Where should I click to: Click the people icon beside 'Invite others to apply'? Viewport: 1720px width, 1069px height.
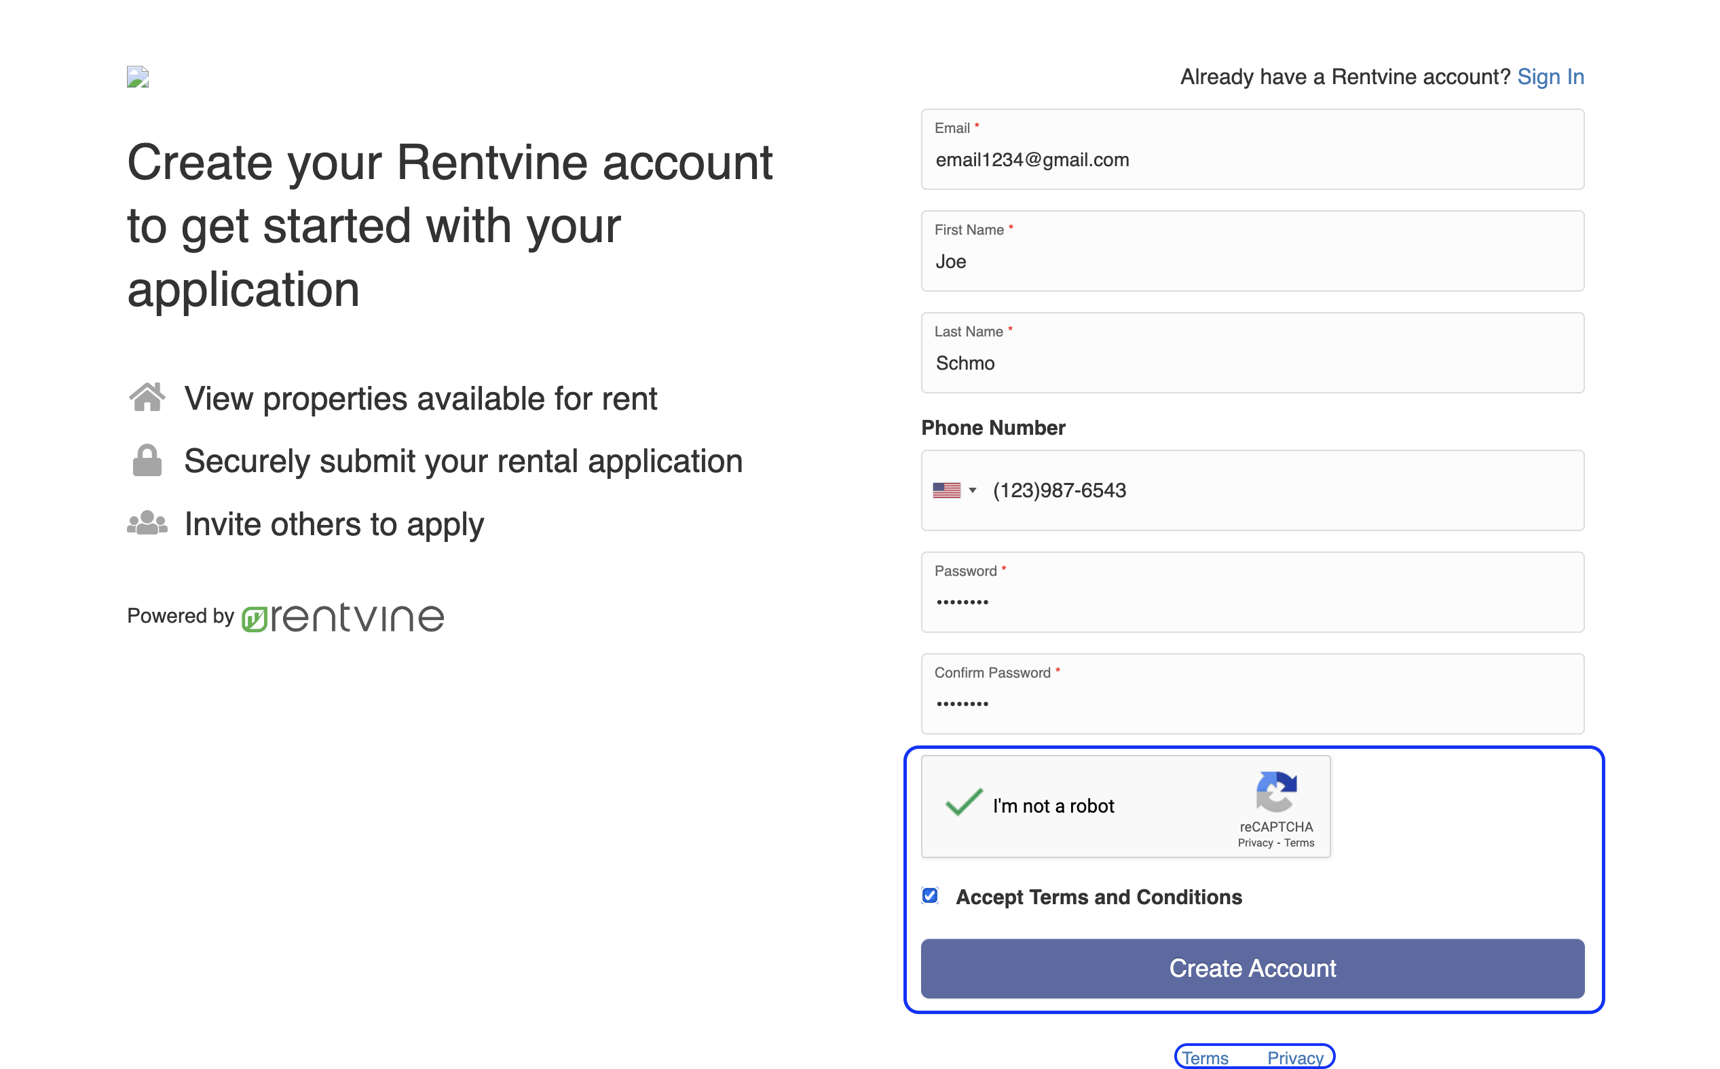coord(146,522)
